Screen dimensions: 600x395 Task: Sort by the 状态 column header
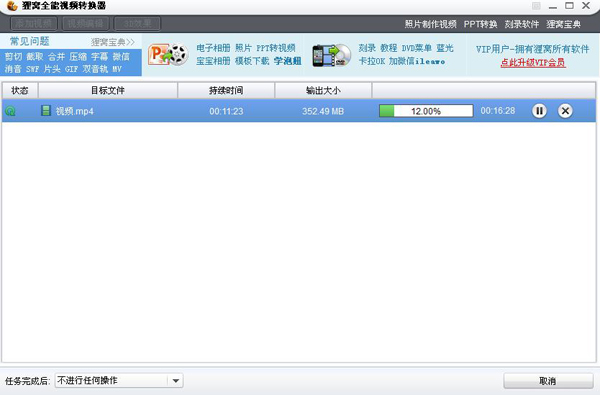pos(20,90)
